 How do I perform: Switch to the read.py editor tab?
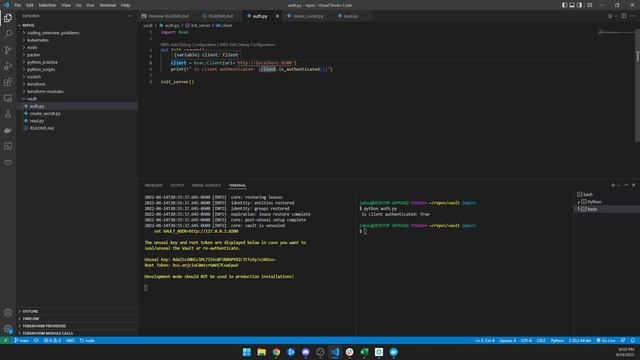(350, 16)
